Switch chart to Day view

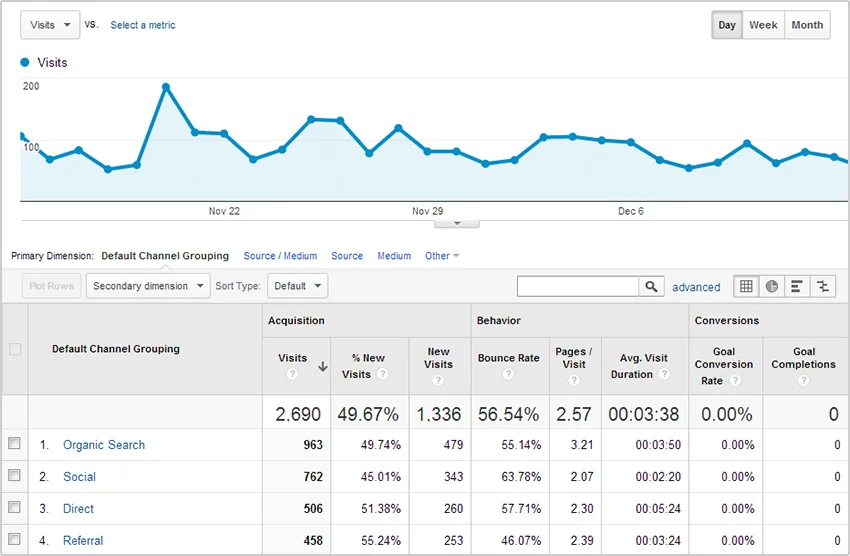pos(727,25)
